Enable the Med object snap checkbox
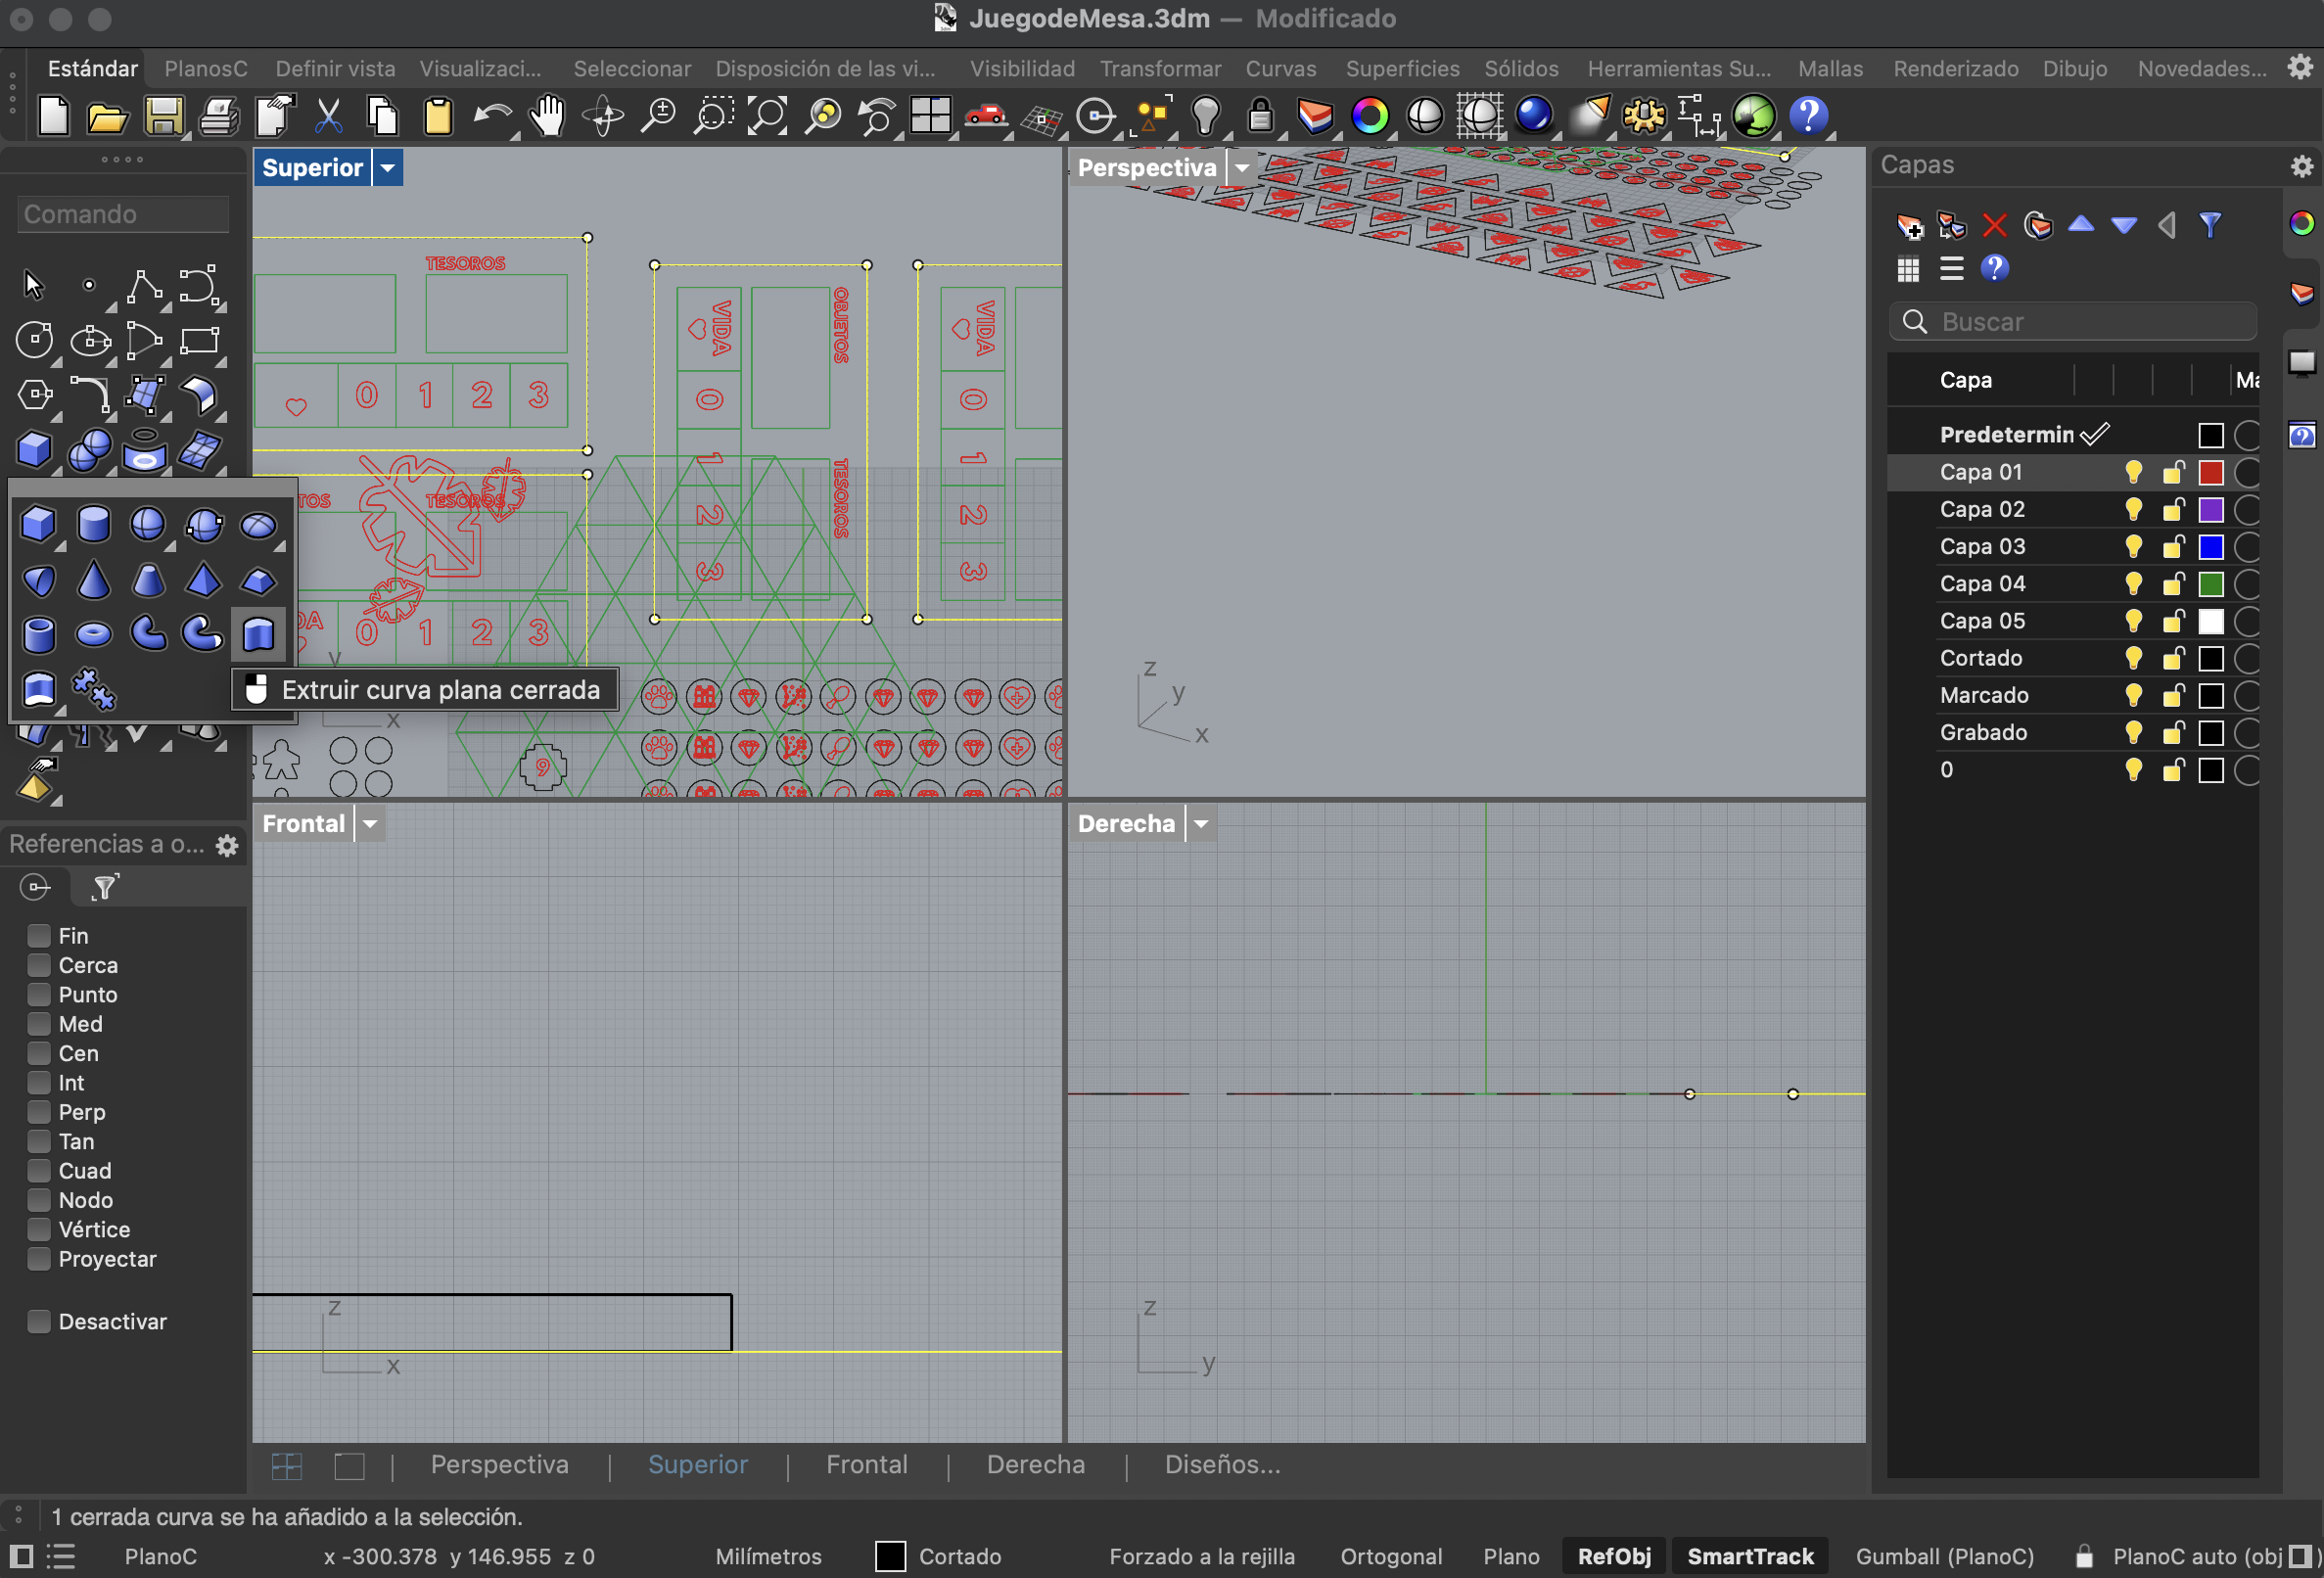 point(39,1024)
